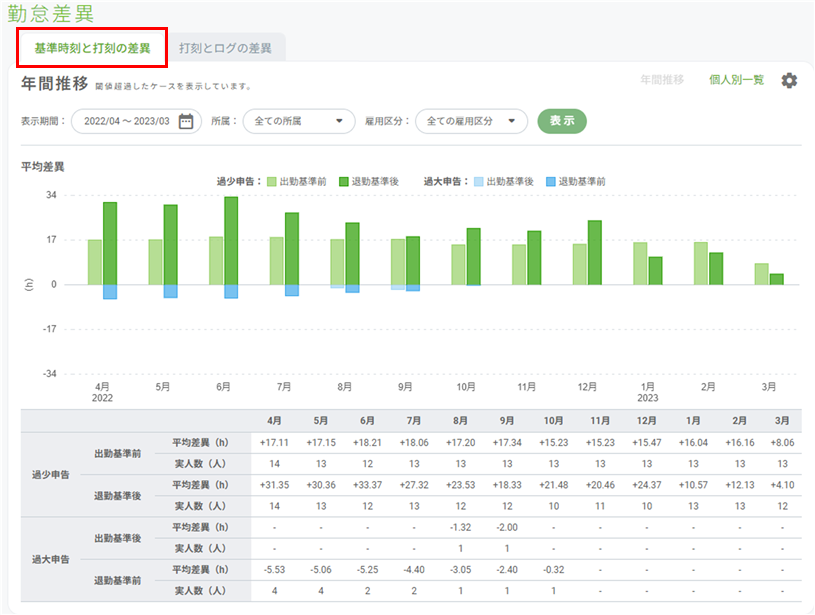This screenshot has height=615, width=815.
Task: Click the 過大申告 row group label
Action: pos(50,559)
